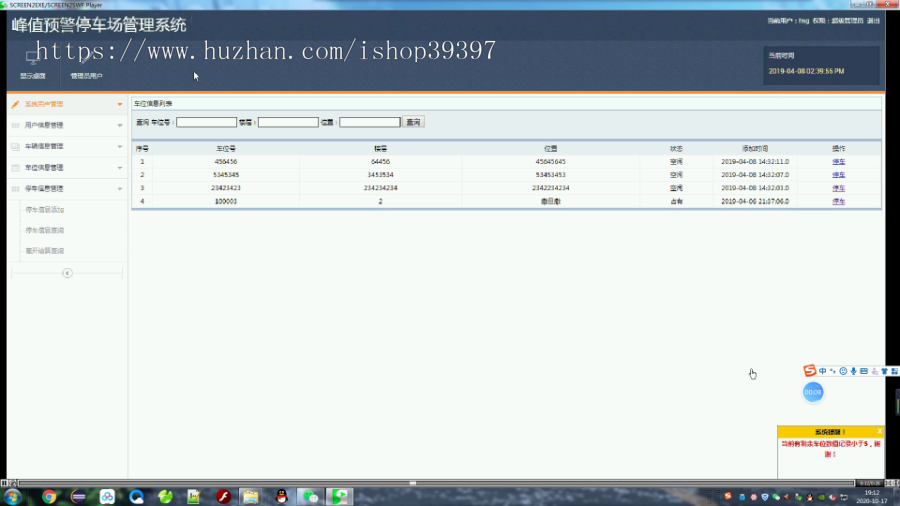The height and width of the screenshot is (506, 900).
Task: Click the 添加时间 column header
Action: (x=755, y=149)
